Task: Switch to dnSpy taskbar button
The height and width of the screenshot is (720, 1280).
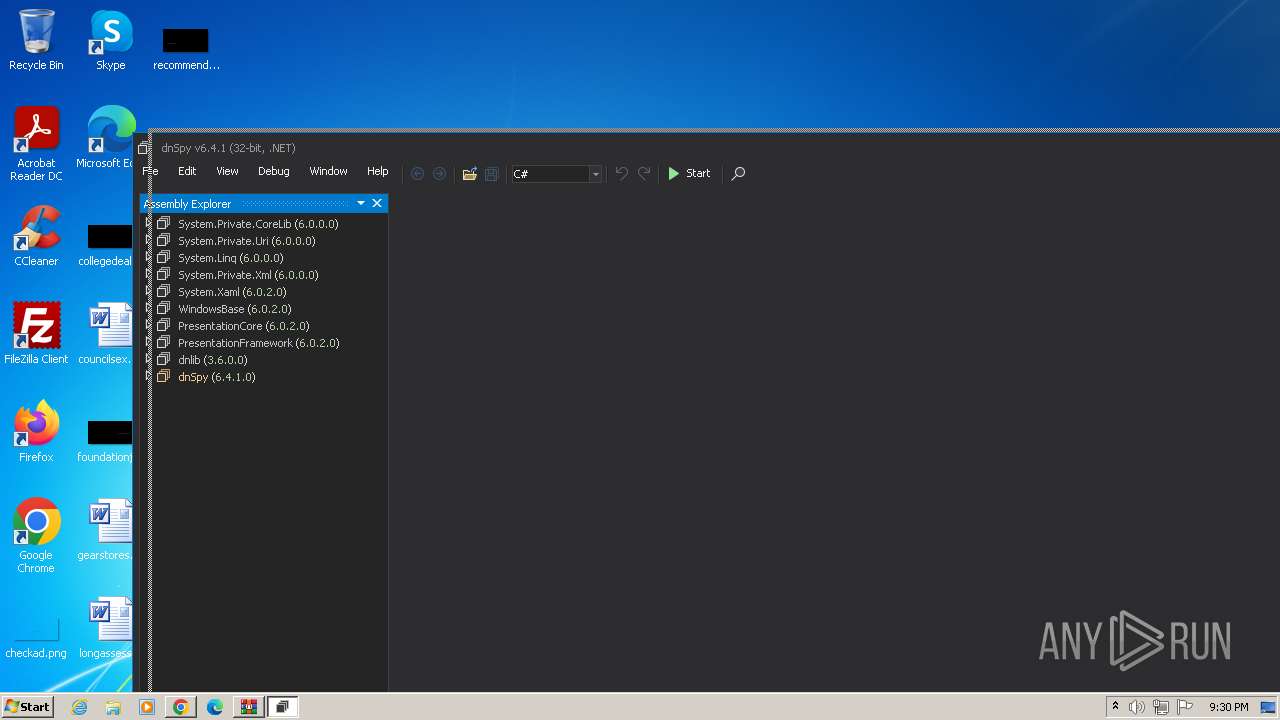Action: click(x=282, y=707)
